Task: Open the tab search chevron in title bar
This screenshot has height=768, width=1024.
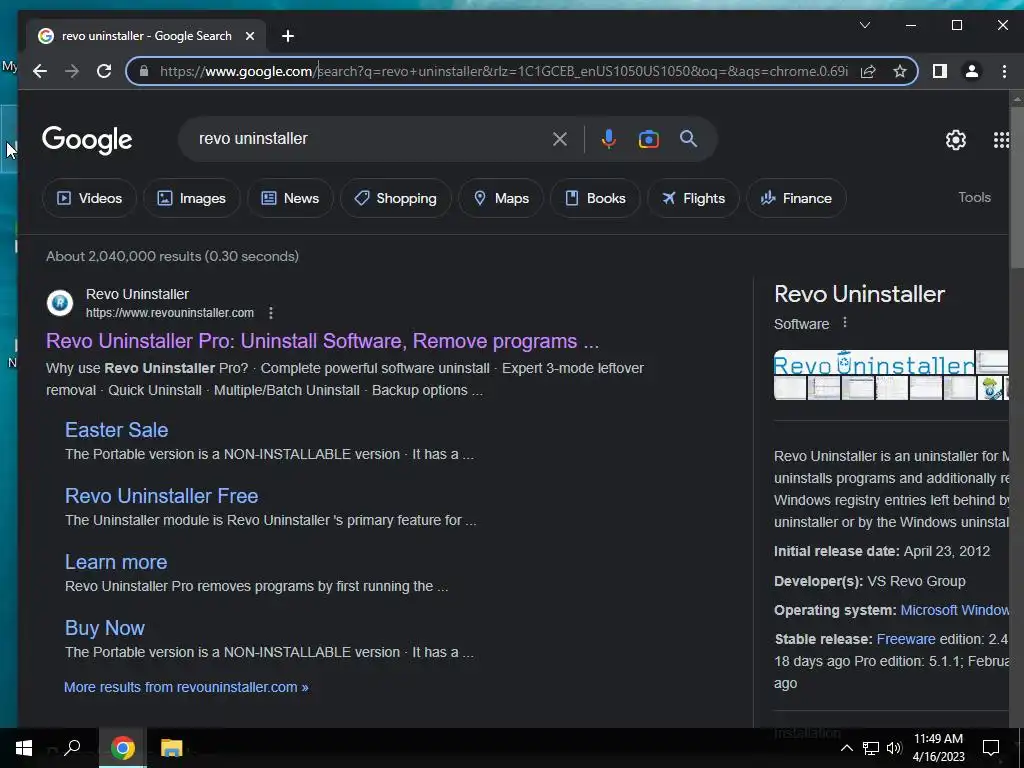Action: 865,25
